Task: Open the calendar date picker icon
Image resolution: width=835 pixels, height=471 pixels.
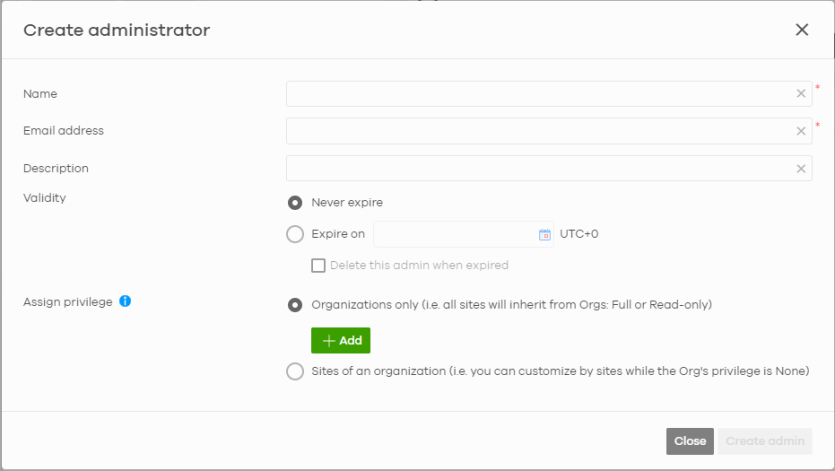Action: click(544, 234)
